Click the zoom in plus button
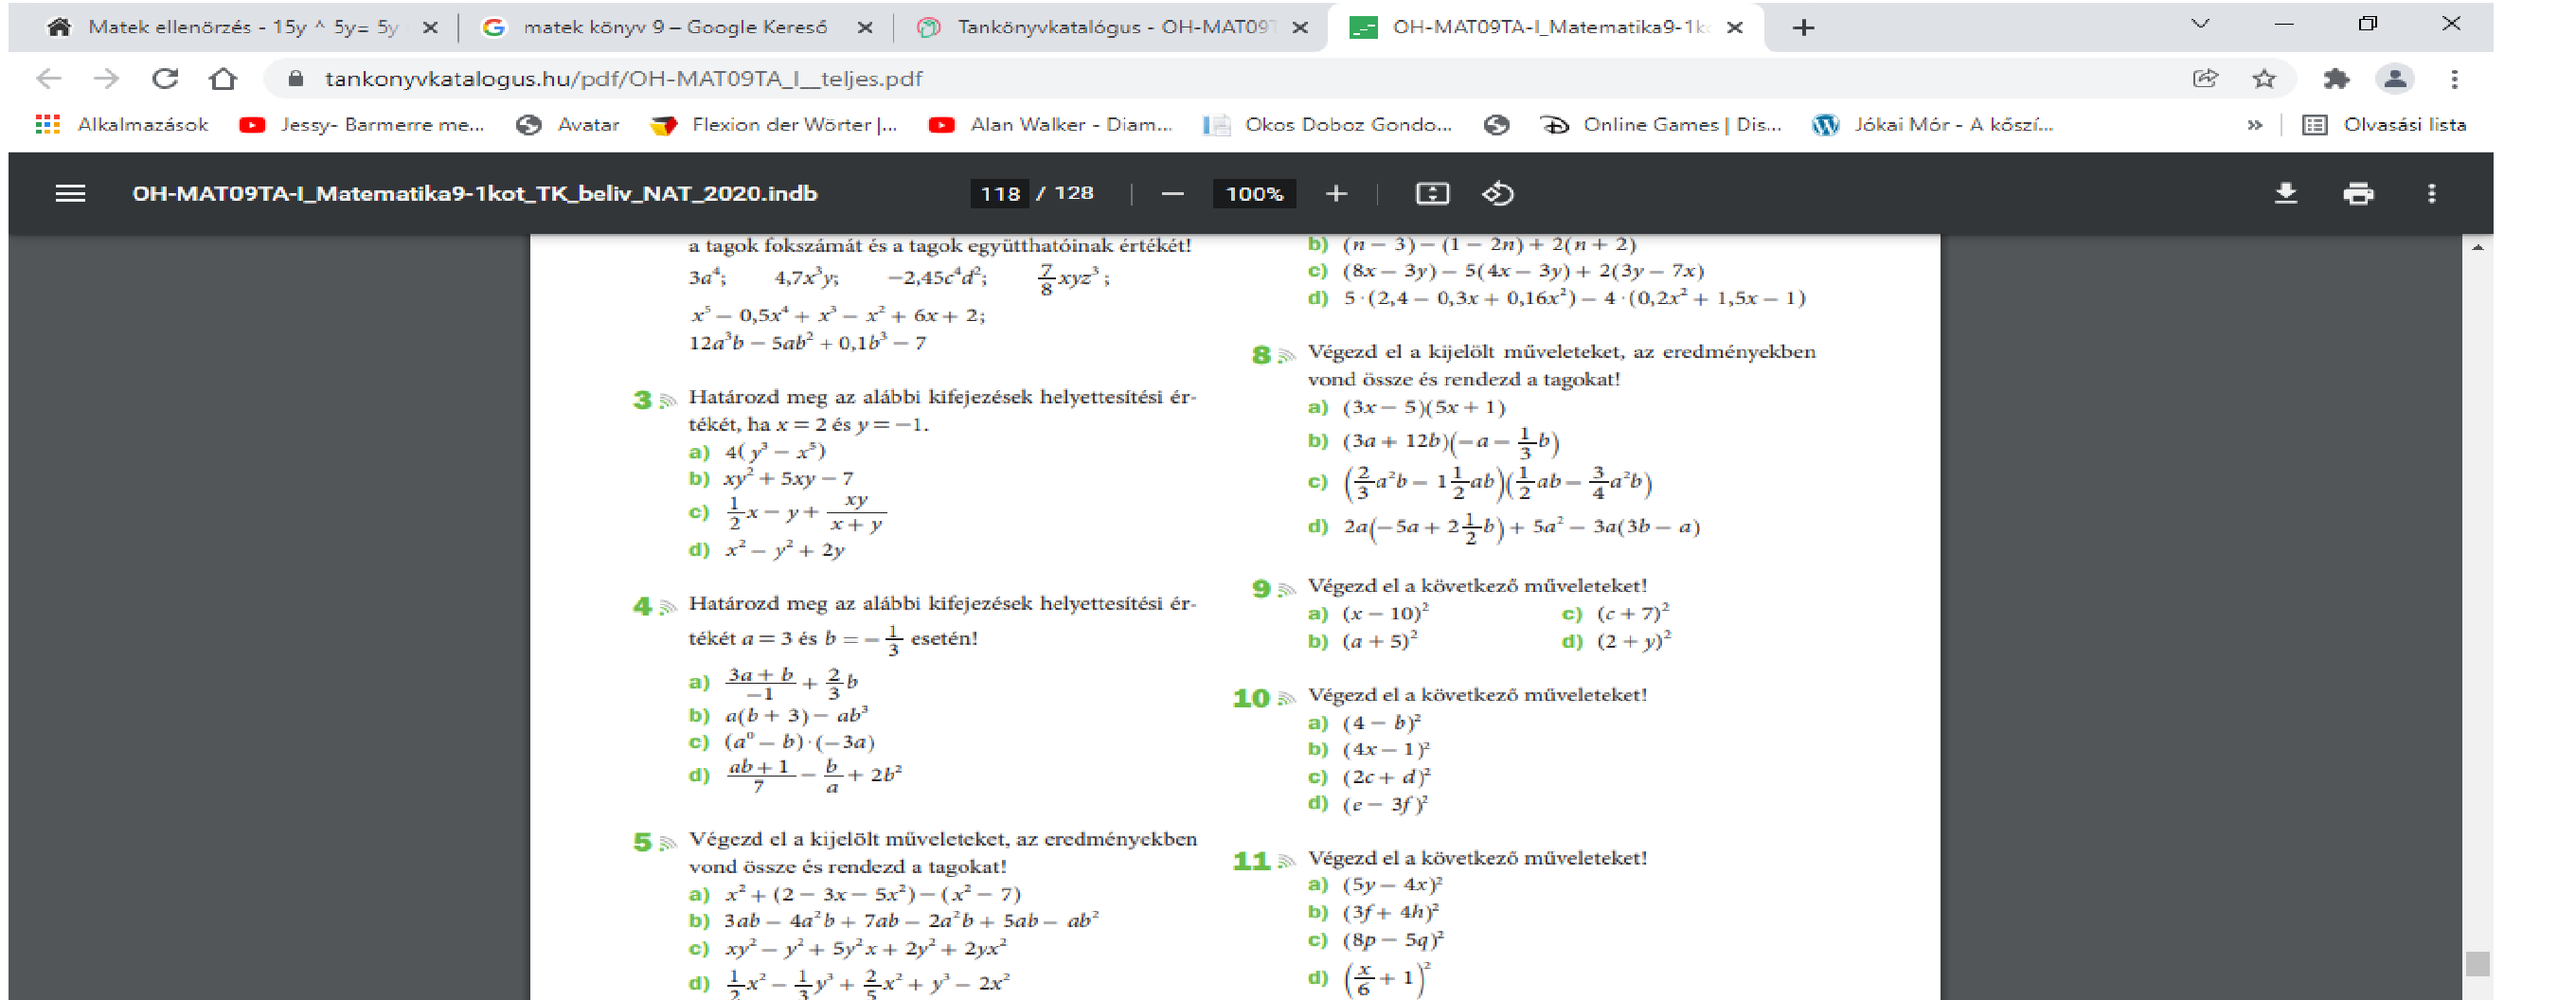 point(1336,194)
